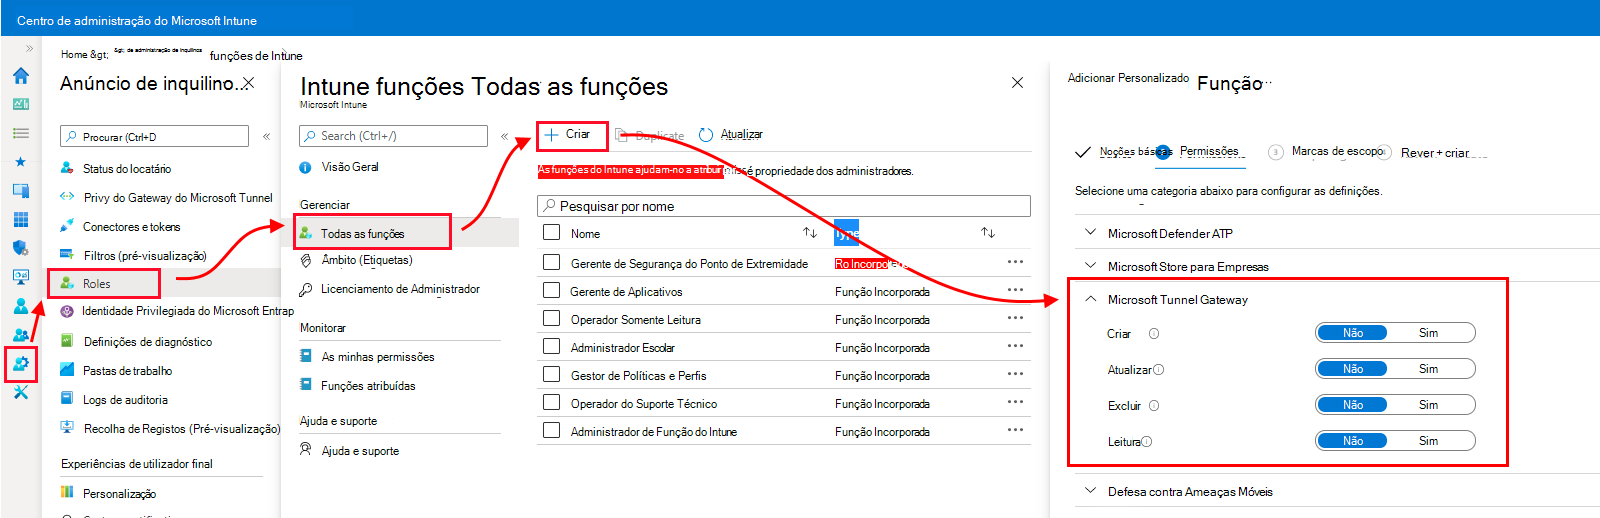
Task: Check Gerente de Aplicativos row
Action: [x=551, y=291]
